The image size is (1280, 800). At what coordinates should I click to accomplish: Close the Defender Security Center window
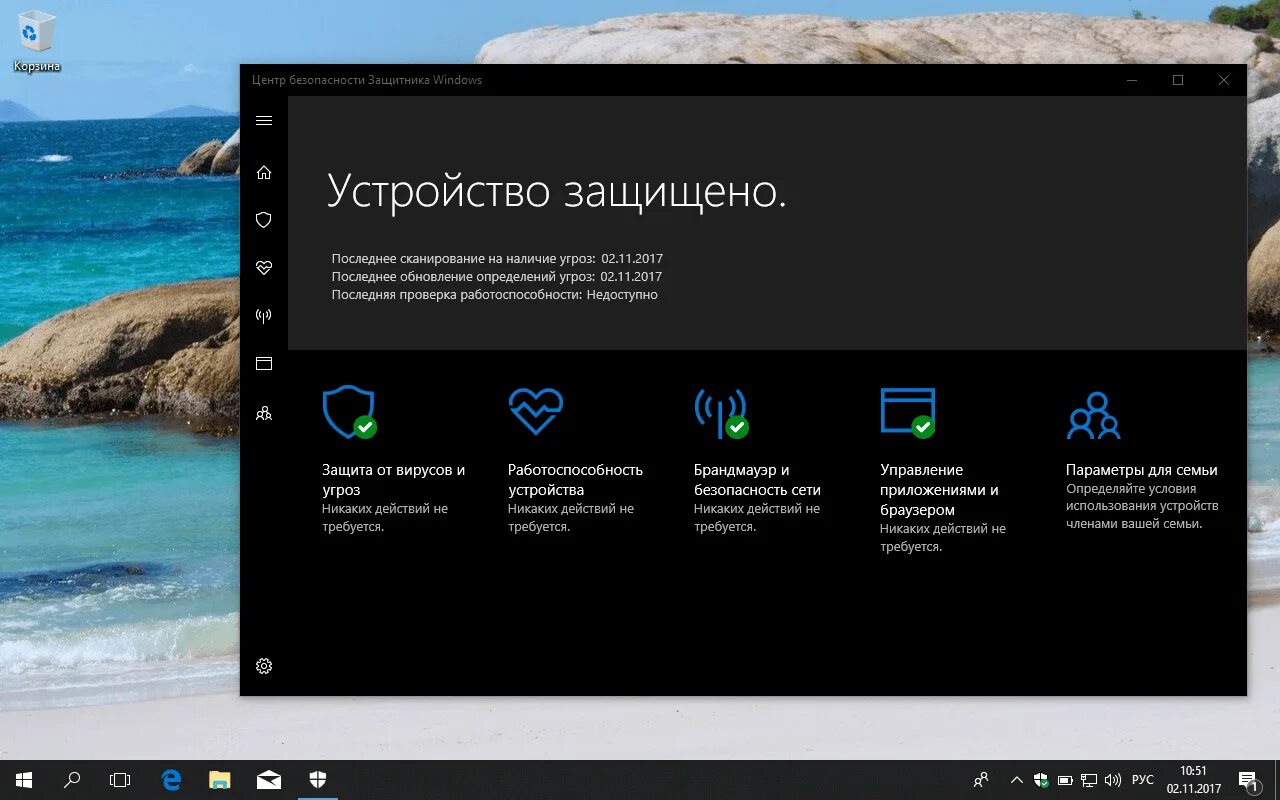tap(1224, 80)
